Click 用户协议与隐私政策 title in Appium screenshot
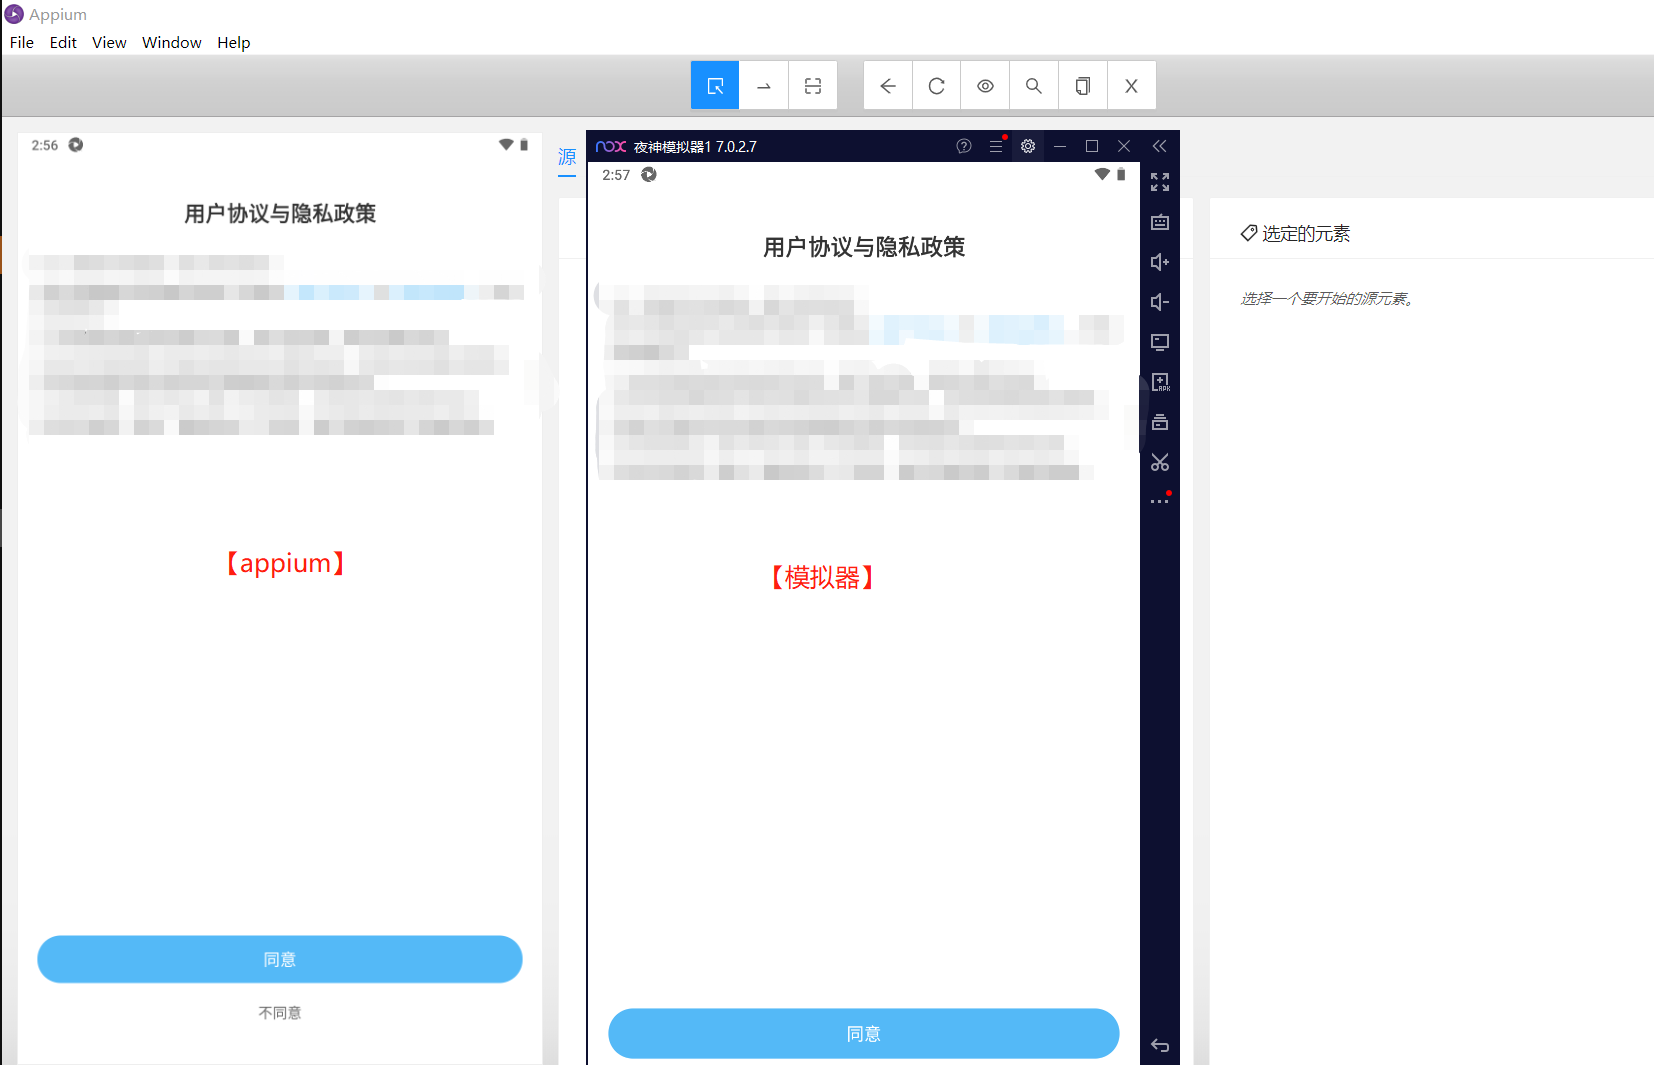The height and width of the screenshot is (1065, 1654). point(280,213)
